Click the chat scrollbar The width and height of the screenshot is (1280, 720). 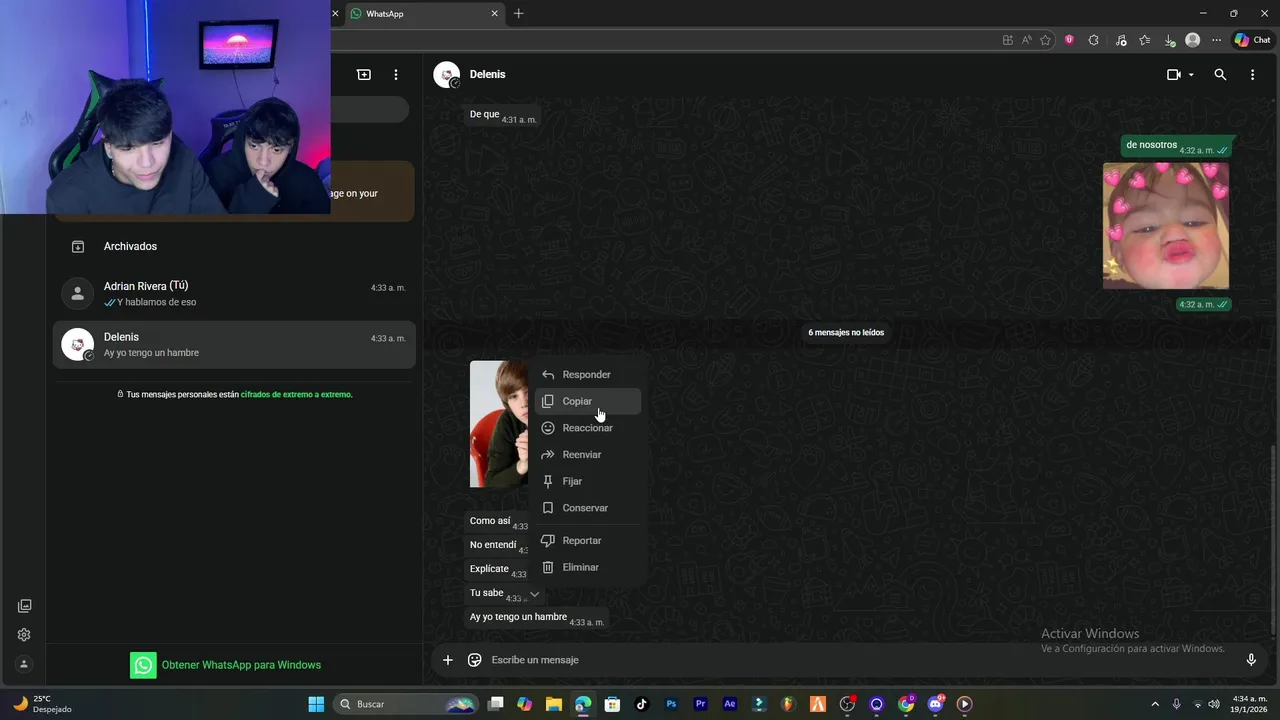pos(1273,538)
